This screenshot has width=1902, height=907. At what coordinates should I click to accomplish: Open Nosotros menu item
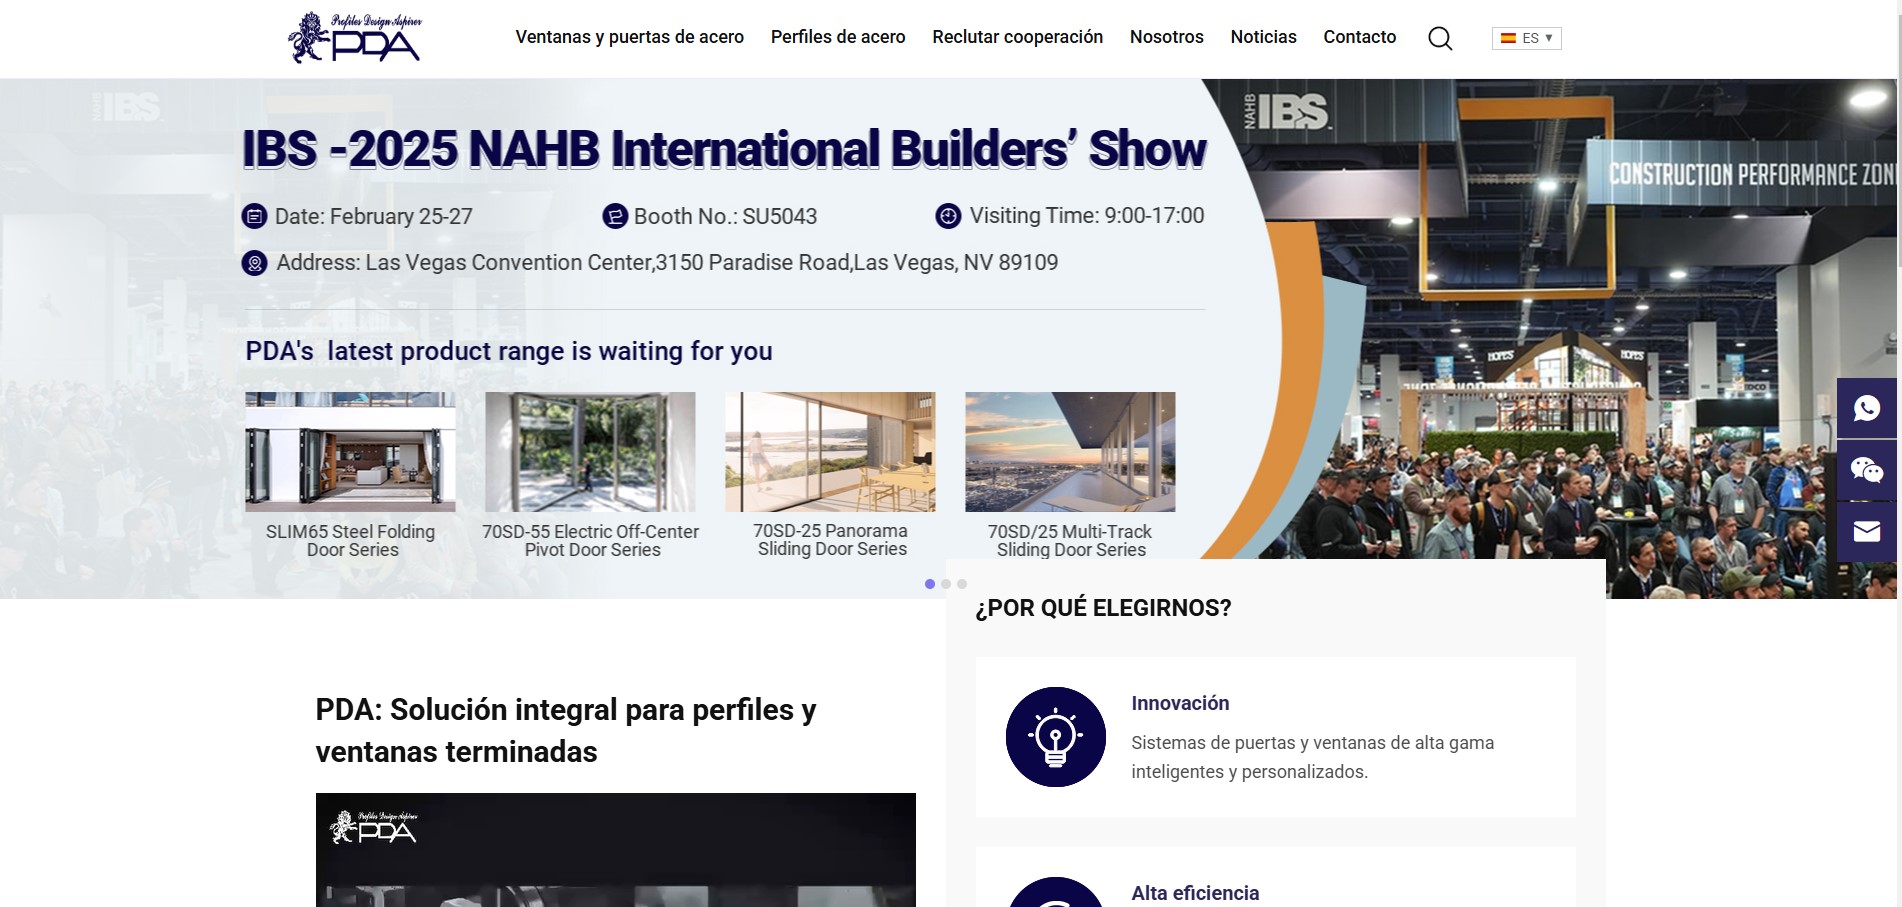[x=1166, y=37]
